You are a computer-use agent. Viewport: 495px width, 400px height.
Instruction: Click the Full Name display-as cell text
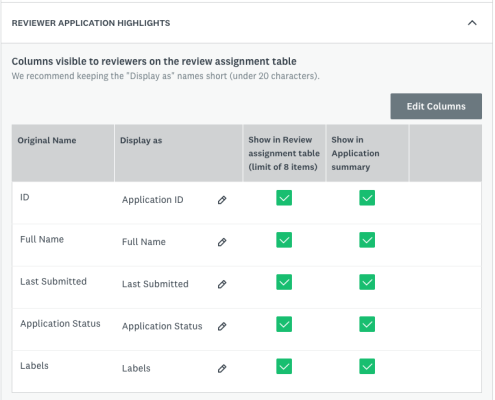(144, 242)
